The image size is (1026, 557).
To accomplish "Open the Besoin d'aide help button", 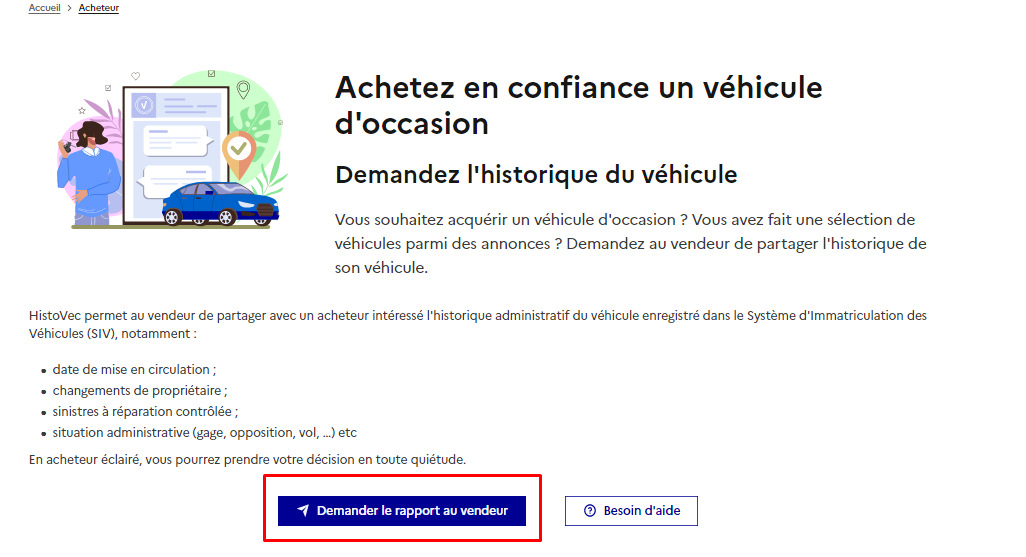I will (631, 511).
